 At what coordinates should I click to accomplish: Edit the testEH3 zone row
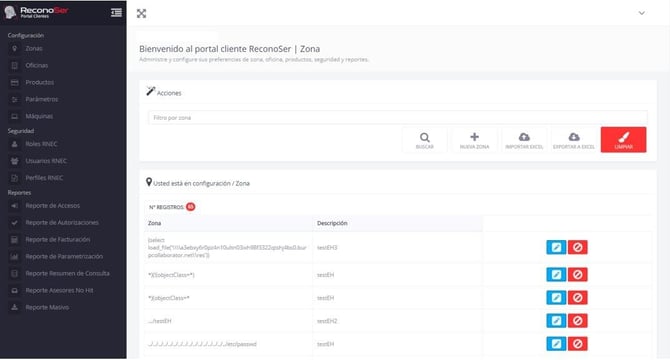(x=556, y=247)
